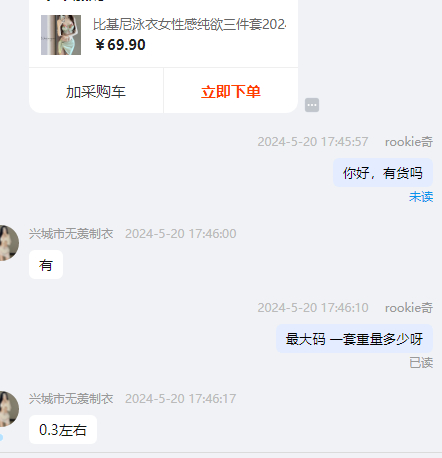Select the 0.3左右 message bubble
The height and width of the screenshot is (458, 442).
point(63,429)
